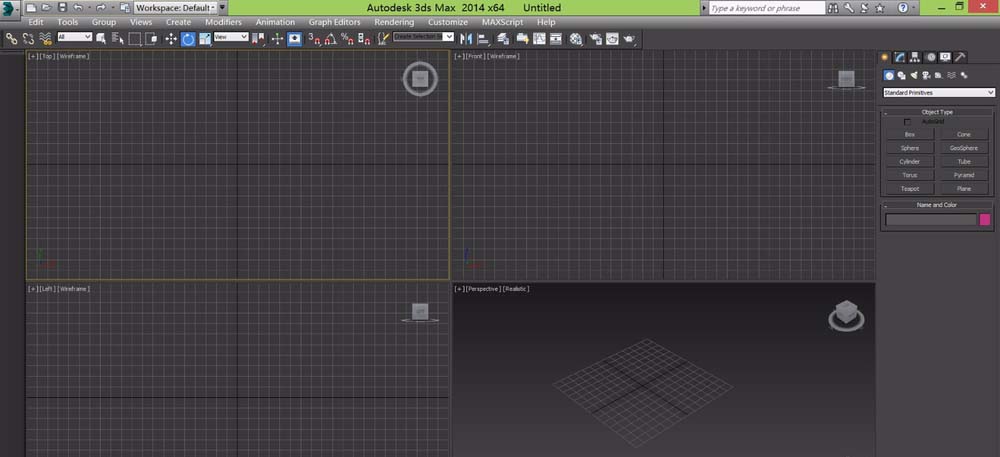Open the Rendering menu
1000x457 pixels.
tap(394, 21)
